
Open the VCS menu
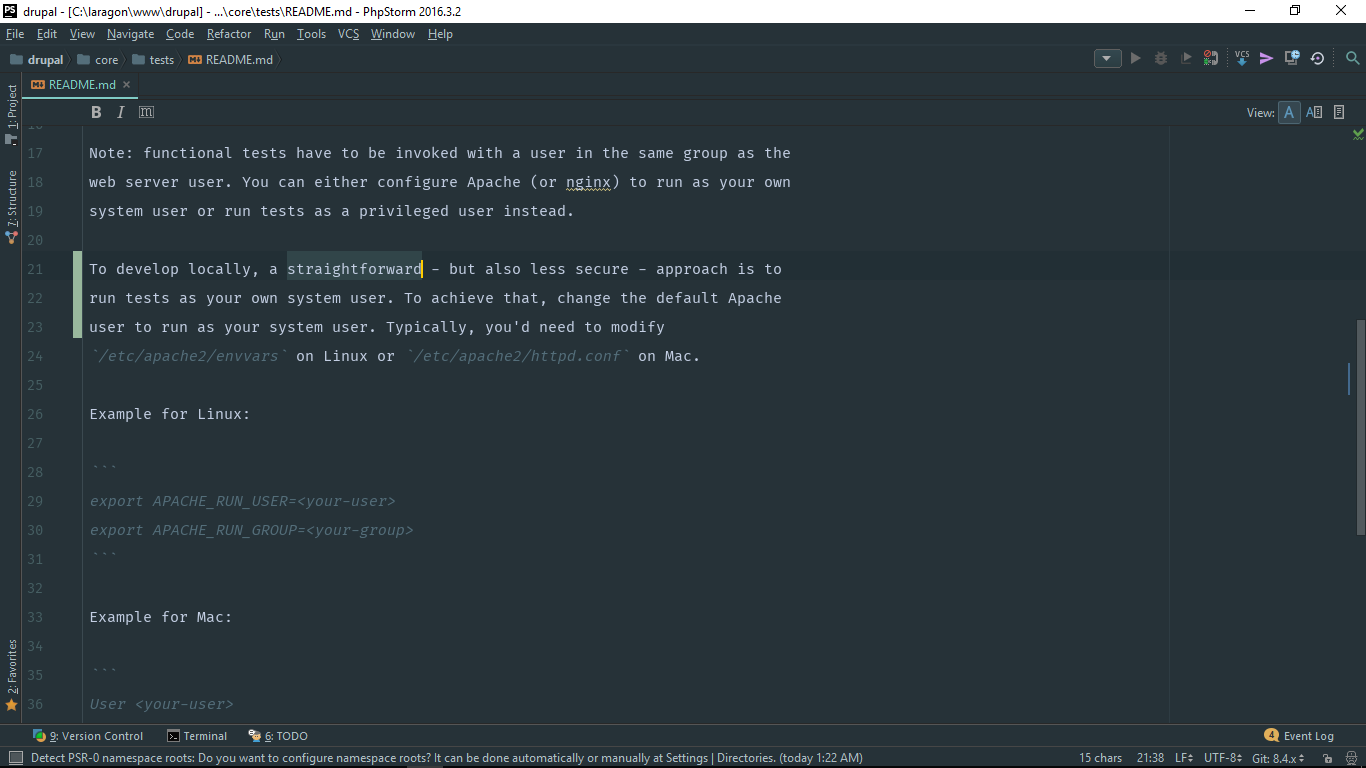[x=348, y=34]
